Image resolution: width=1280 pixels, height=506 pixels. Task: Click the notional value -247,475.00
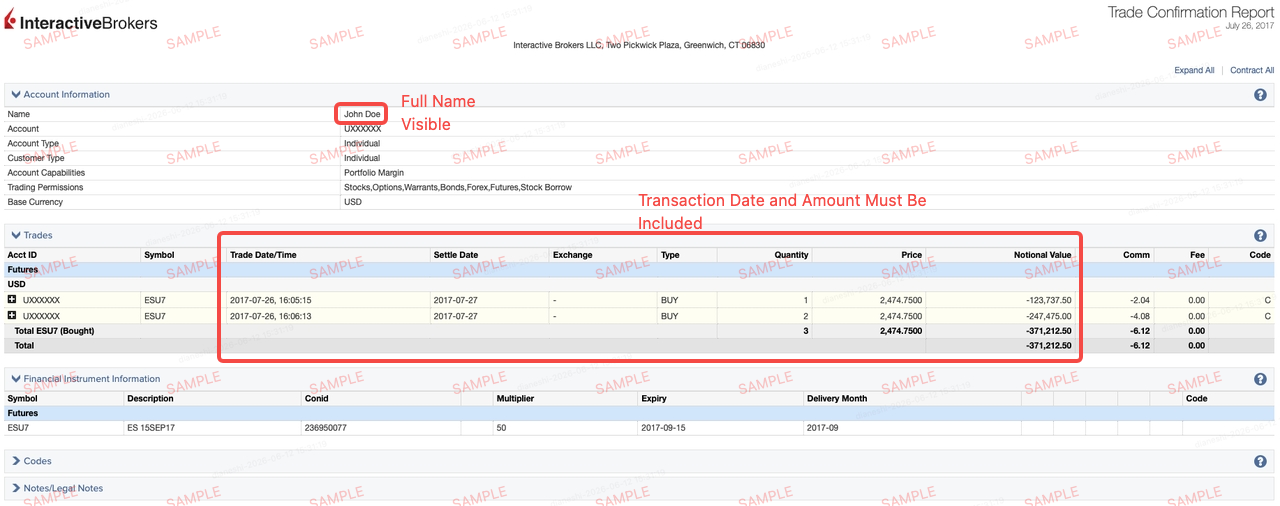click(1046, 315)
